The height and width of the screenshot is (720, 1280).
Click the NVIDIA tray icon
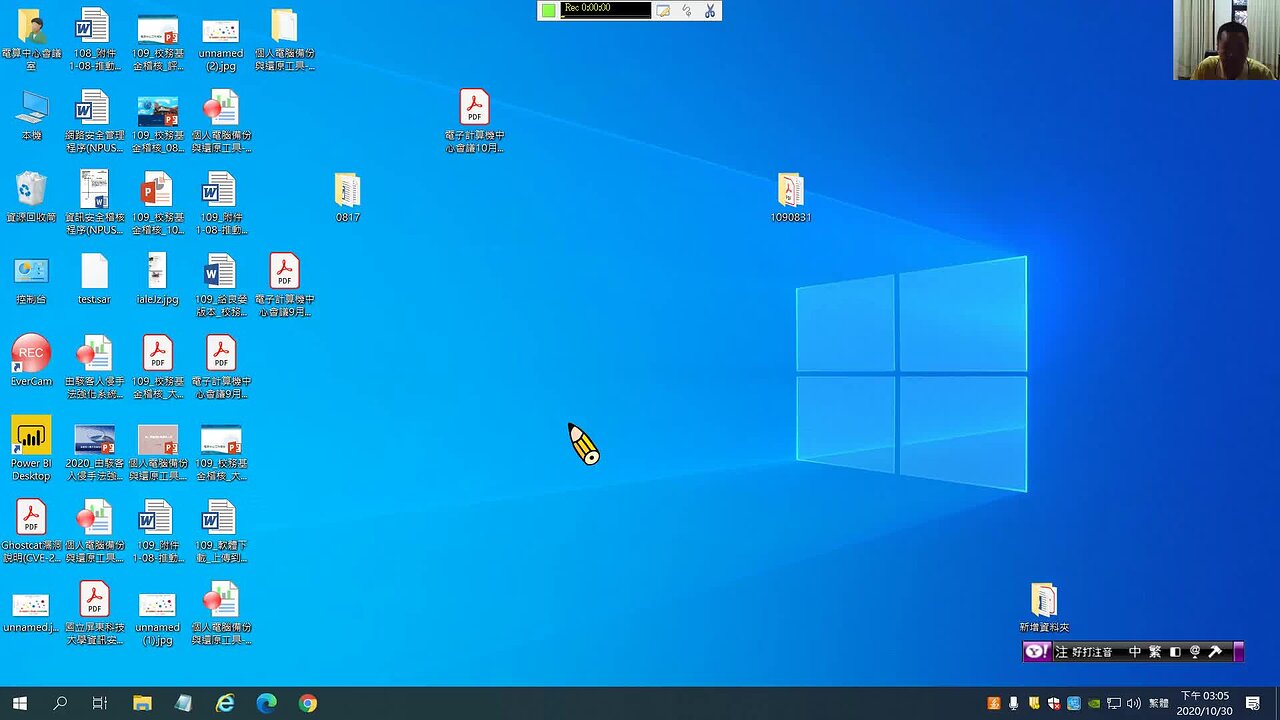tap(1094, 703)
